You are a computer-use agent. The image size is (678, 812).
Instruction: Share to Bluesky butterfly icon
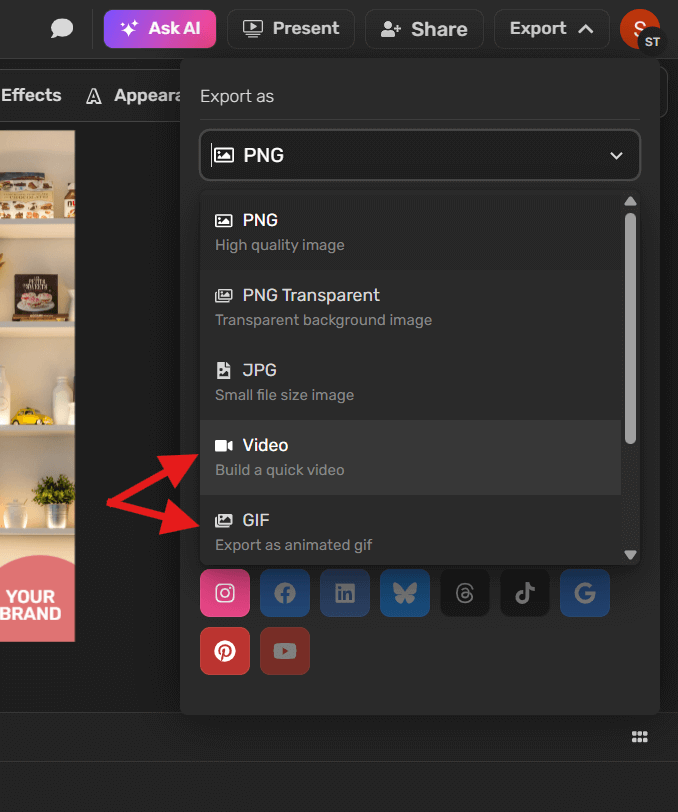click(405, 592)
